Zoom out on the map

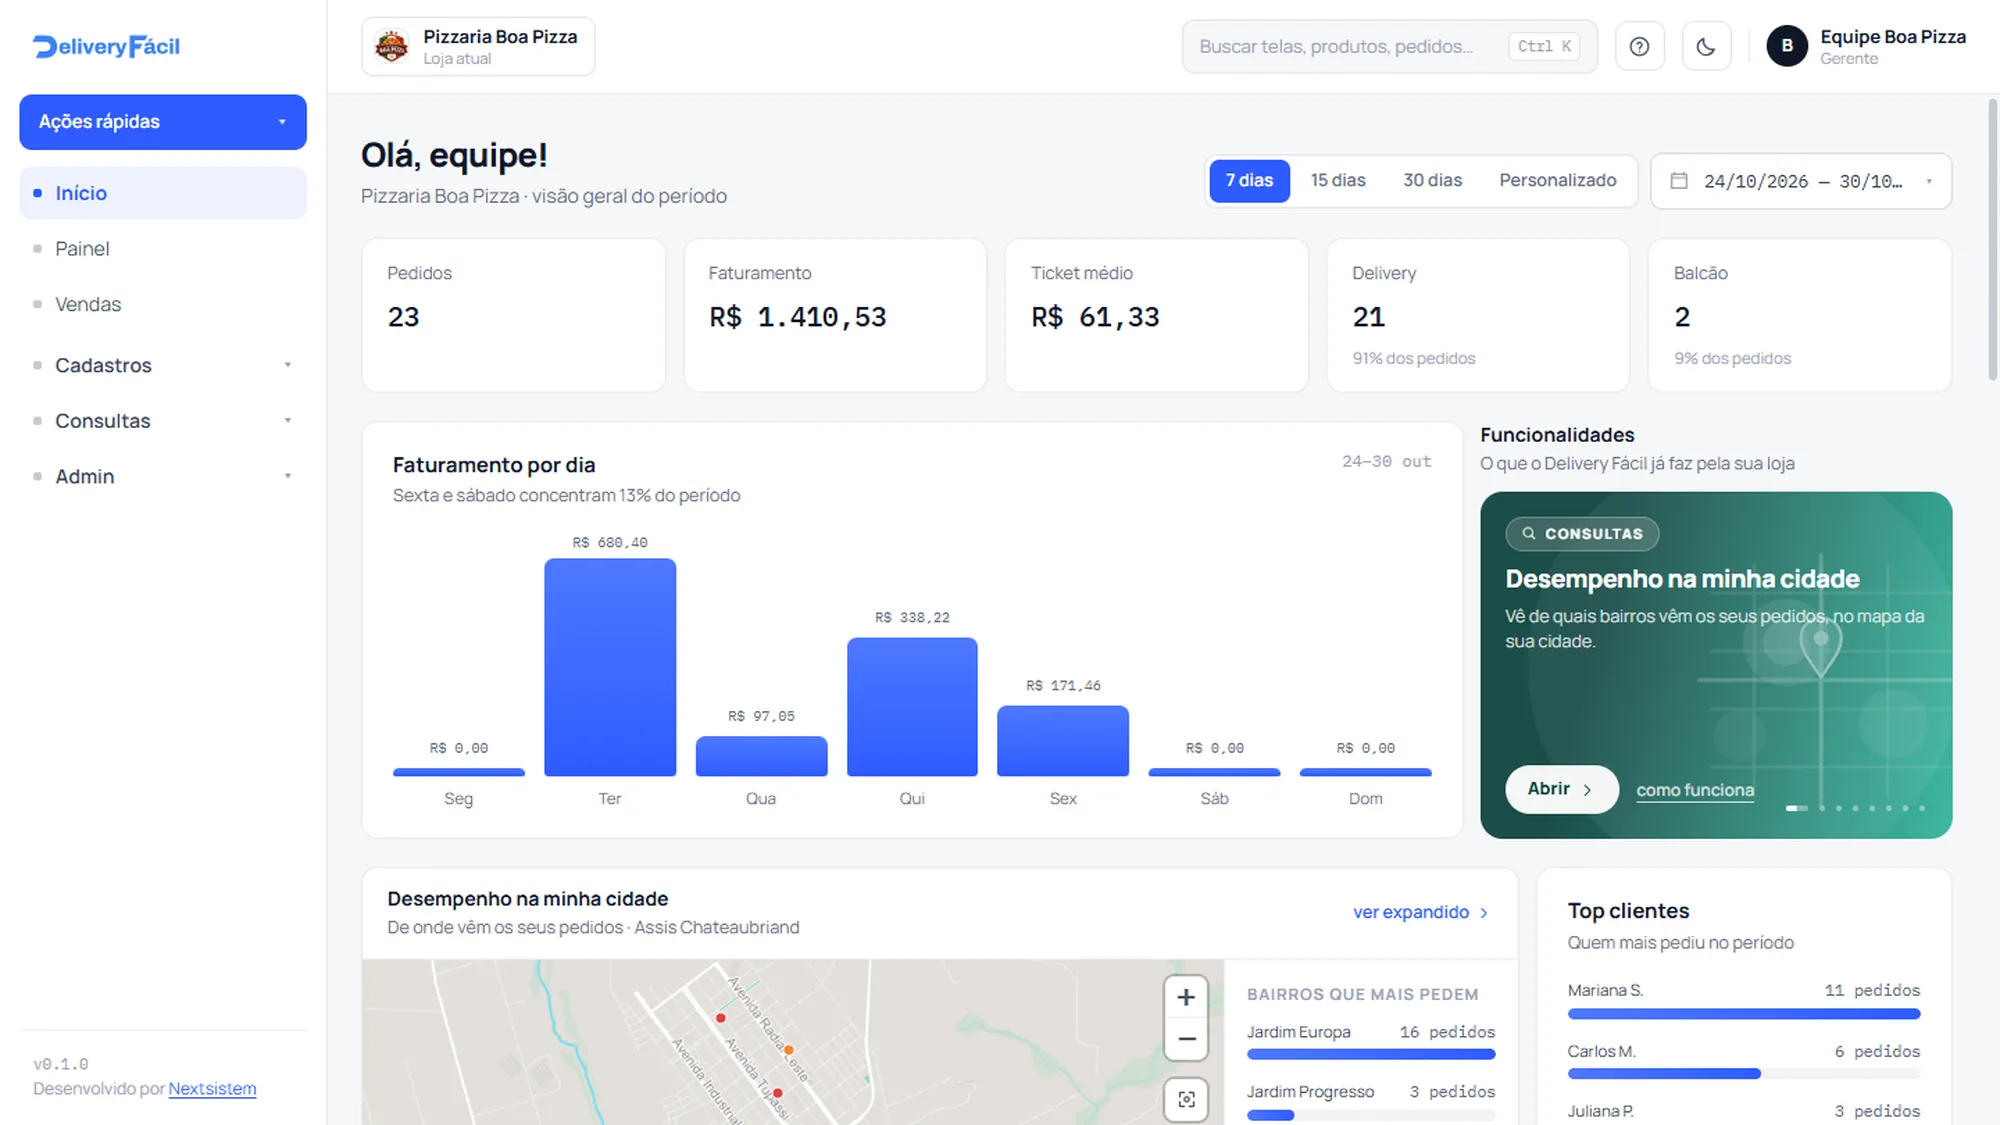tap(1186, 1039)
